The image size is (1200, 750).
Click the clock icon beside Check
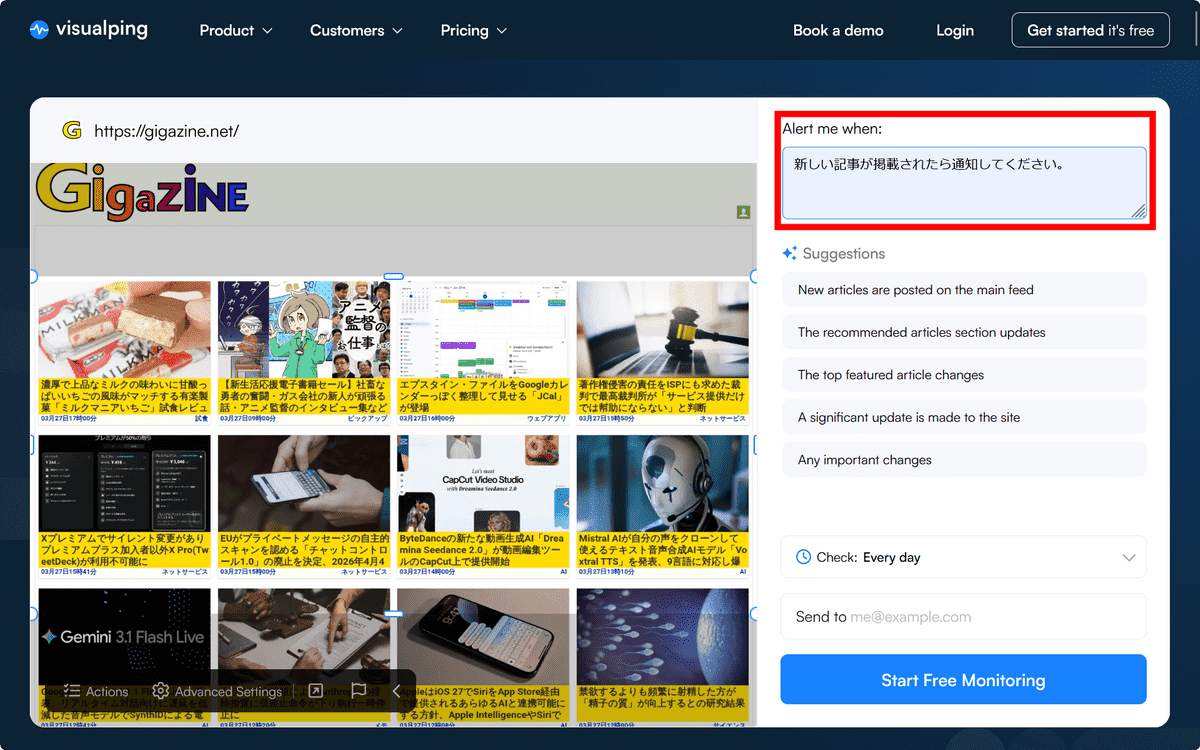(x=803, y=557)
